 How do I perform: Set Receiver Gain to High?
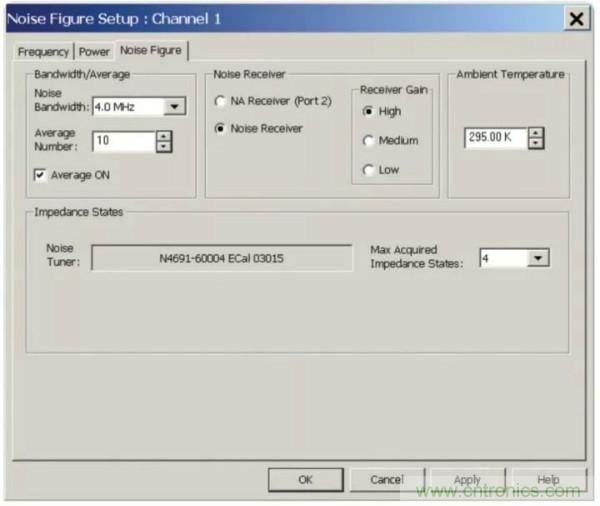click(x=368, y=111)
